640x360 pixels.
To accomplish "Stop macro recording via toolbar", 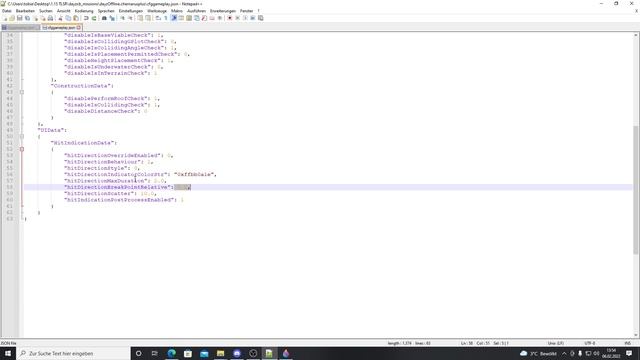I will [238, 18].
